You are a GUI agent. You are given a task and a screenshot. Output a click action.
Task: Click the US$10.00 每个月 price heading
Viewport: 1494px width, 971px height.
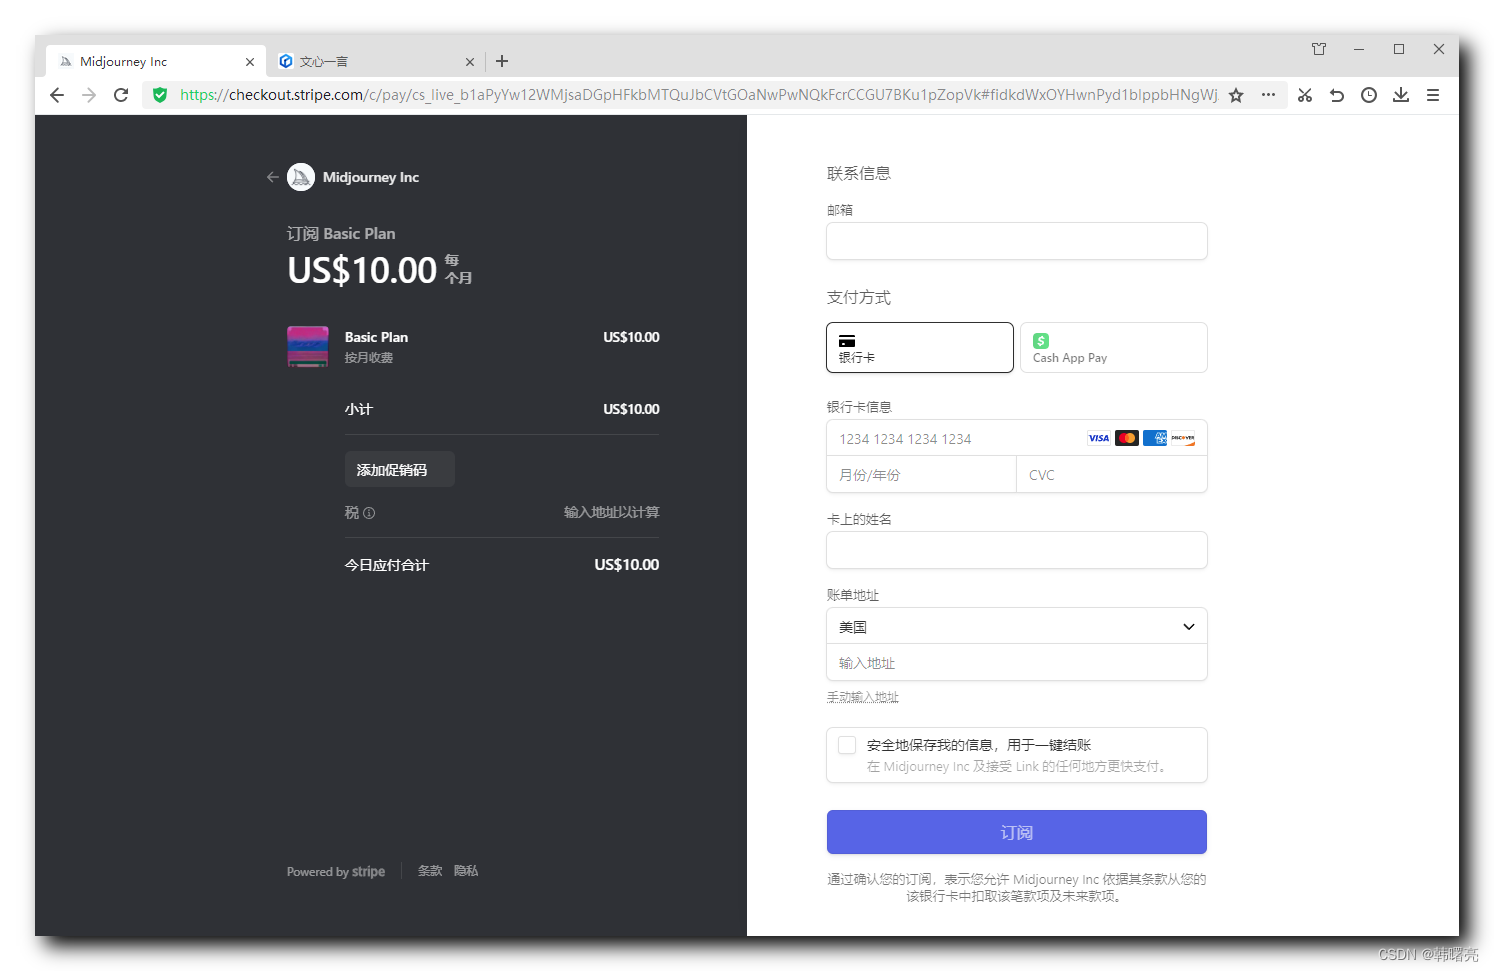pos(380,270)
